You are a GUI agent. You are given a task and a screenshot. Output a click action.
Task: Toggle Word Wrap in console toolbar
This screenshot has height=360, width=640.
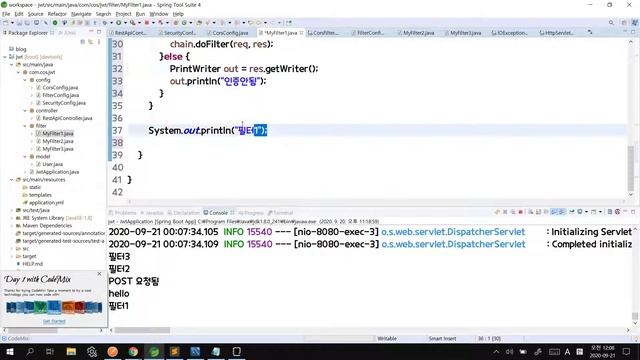click(x=546, y=212)
